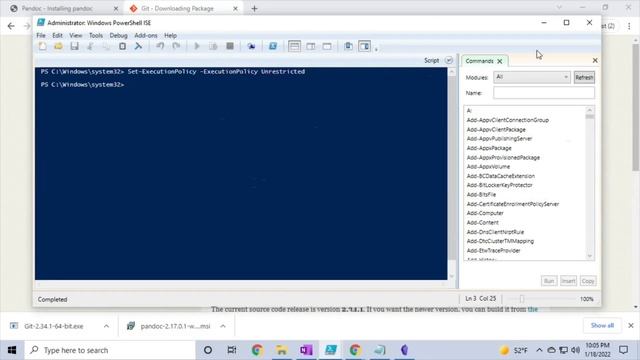
Task: Expand options for Git-2.34.1-64-bit.exe download
Action: [x=106, y=326]
